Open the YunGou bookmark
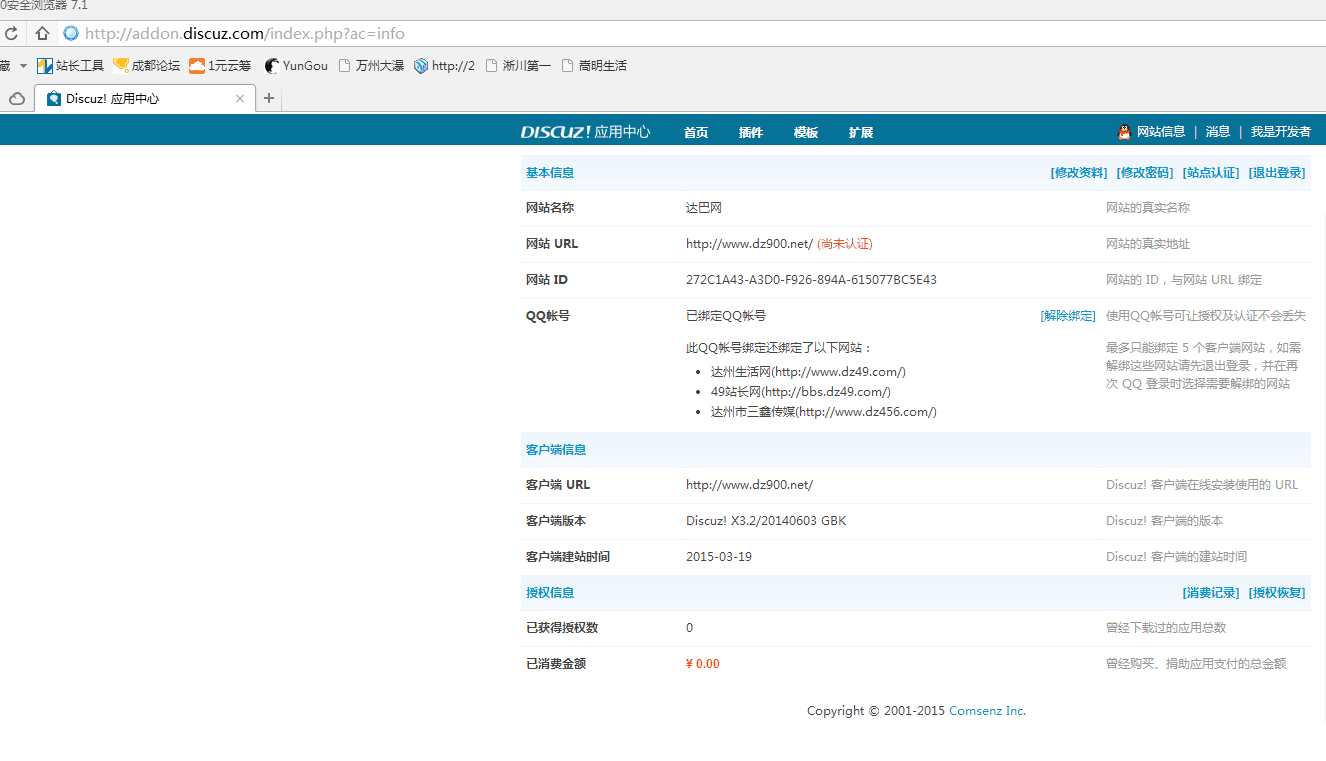Viewport: 1326px width, 761px height. click(296, 66)
